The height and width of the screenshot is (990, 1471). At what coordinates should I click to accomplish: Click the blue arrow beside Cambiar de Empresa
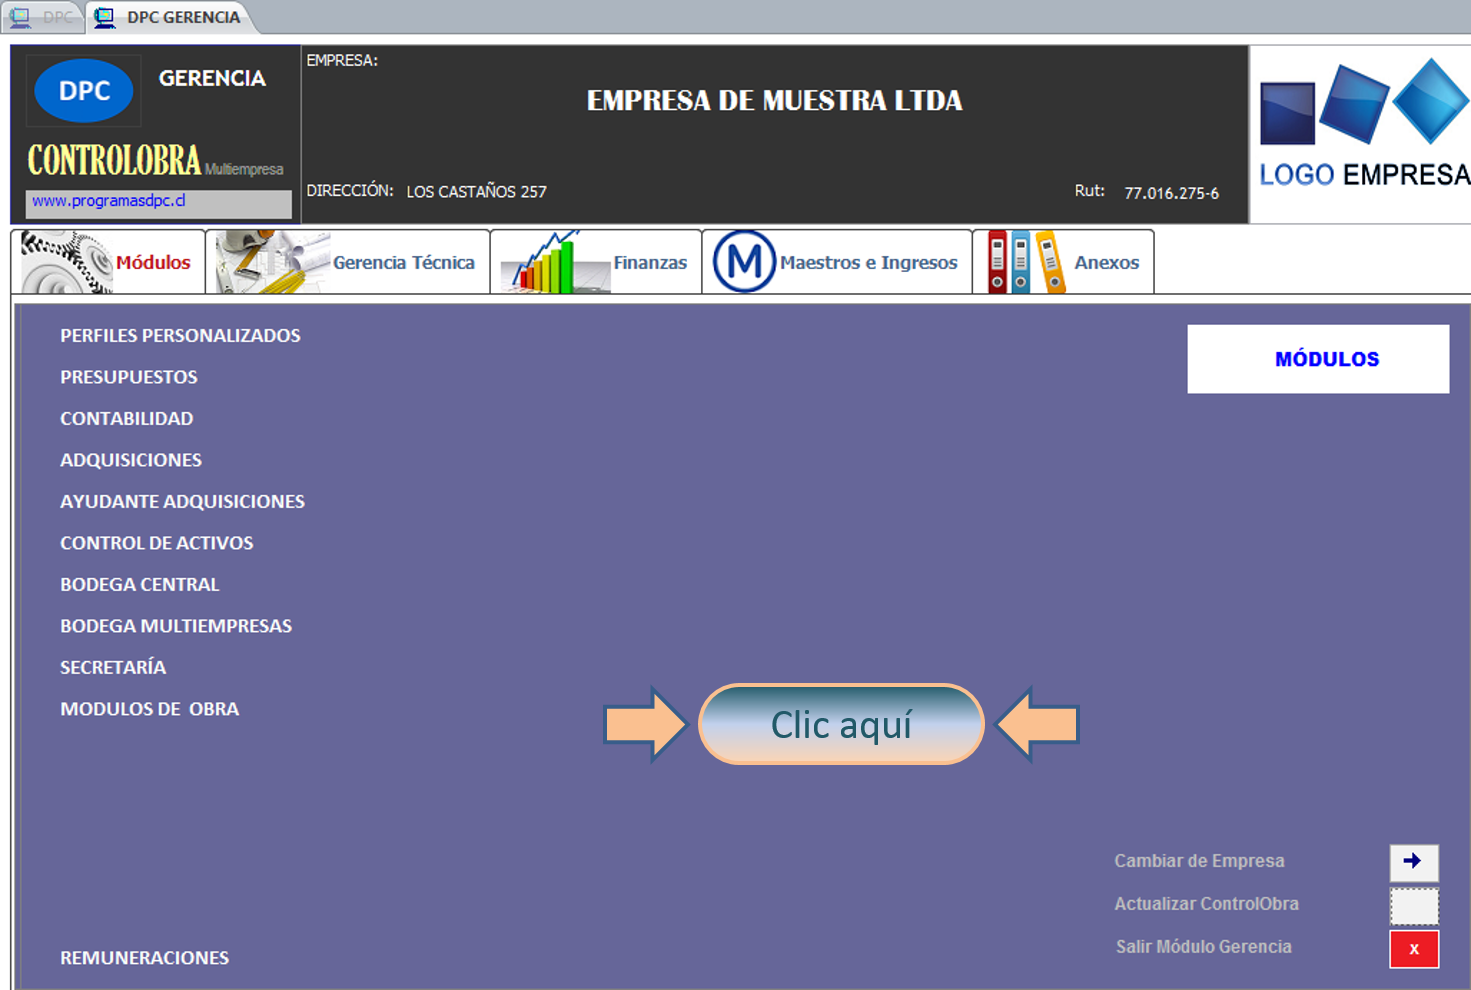(1413, 861)
